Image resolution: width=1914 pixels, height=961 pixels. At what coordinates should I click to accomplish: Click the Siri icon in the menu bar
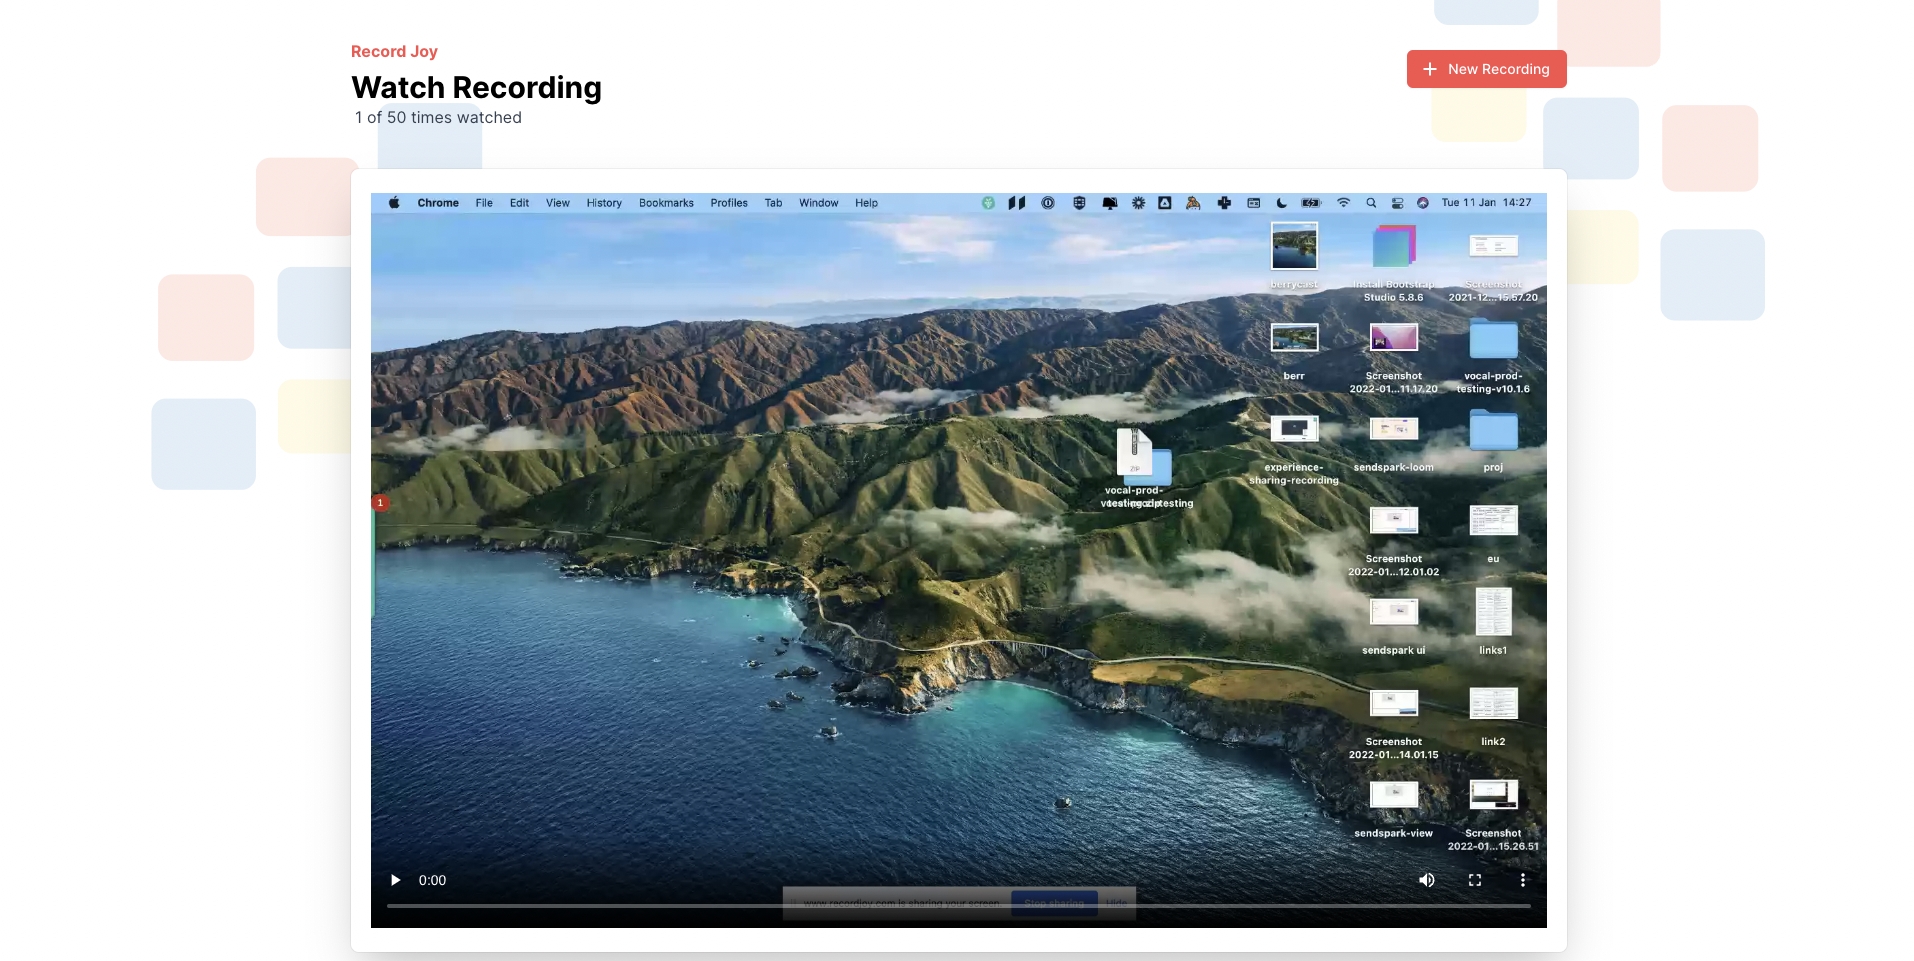[x=1422, y=203]
